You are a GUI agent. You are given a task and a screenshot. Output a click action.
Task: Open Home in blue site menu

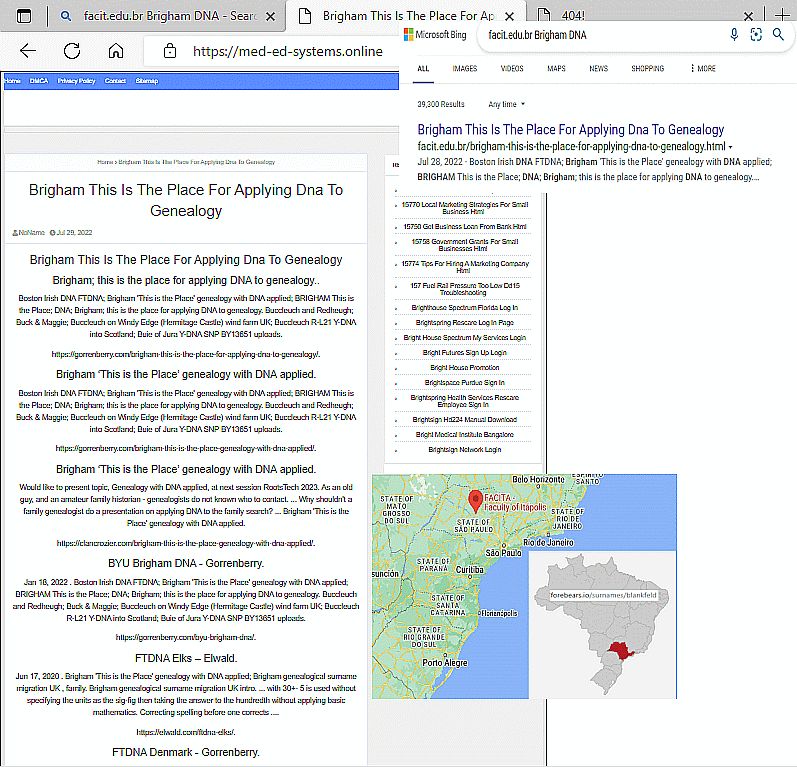pos(12,81)
